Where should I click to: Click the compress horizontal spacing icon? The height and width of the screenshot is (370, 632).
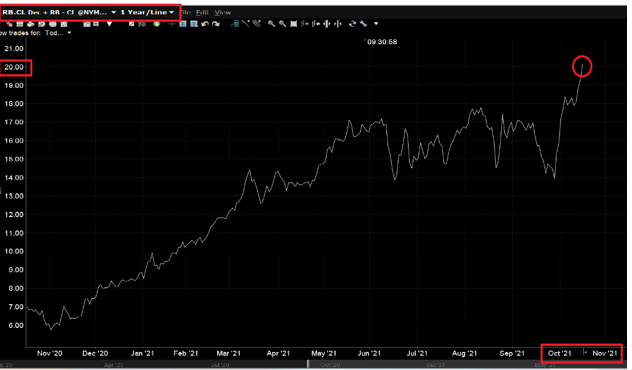click(x=338, y=24)
